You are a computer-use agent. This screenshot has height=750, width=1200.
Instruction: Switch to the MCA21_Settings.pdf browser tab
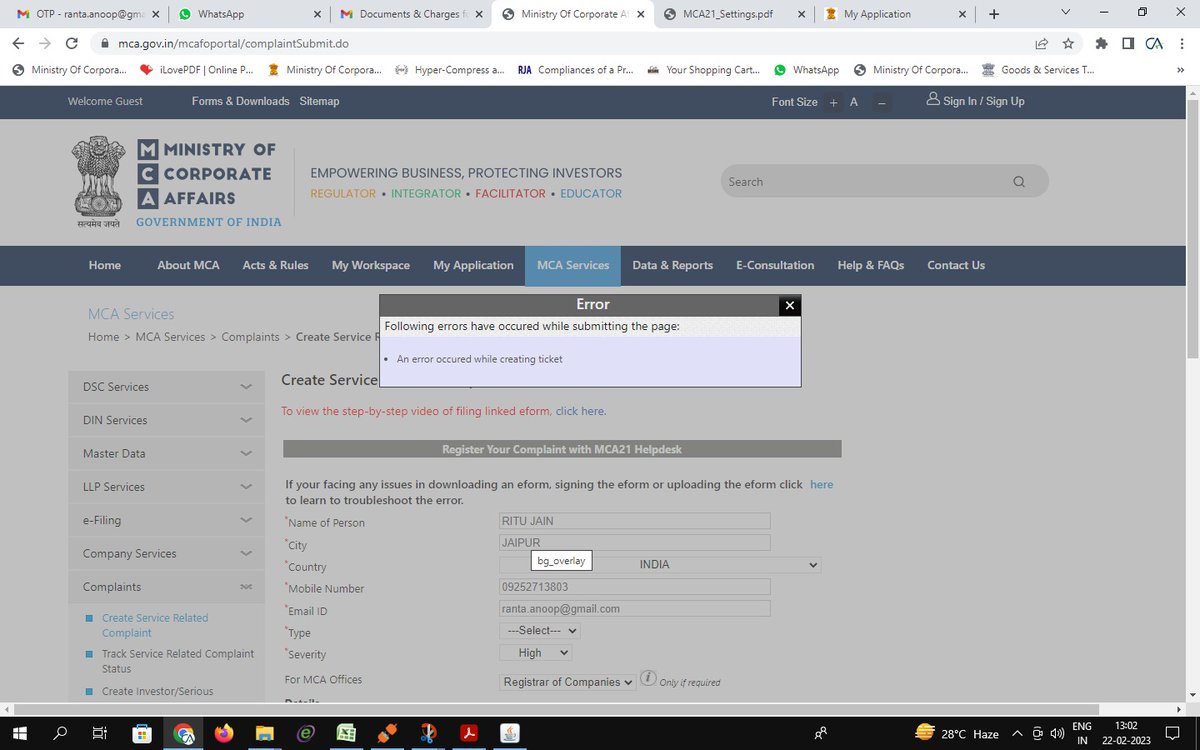[730, 15]
